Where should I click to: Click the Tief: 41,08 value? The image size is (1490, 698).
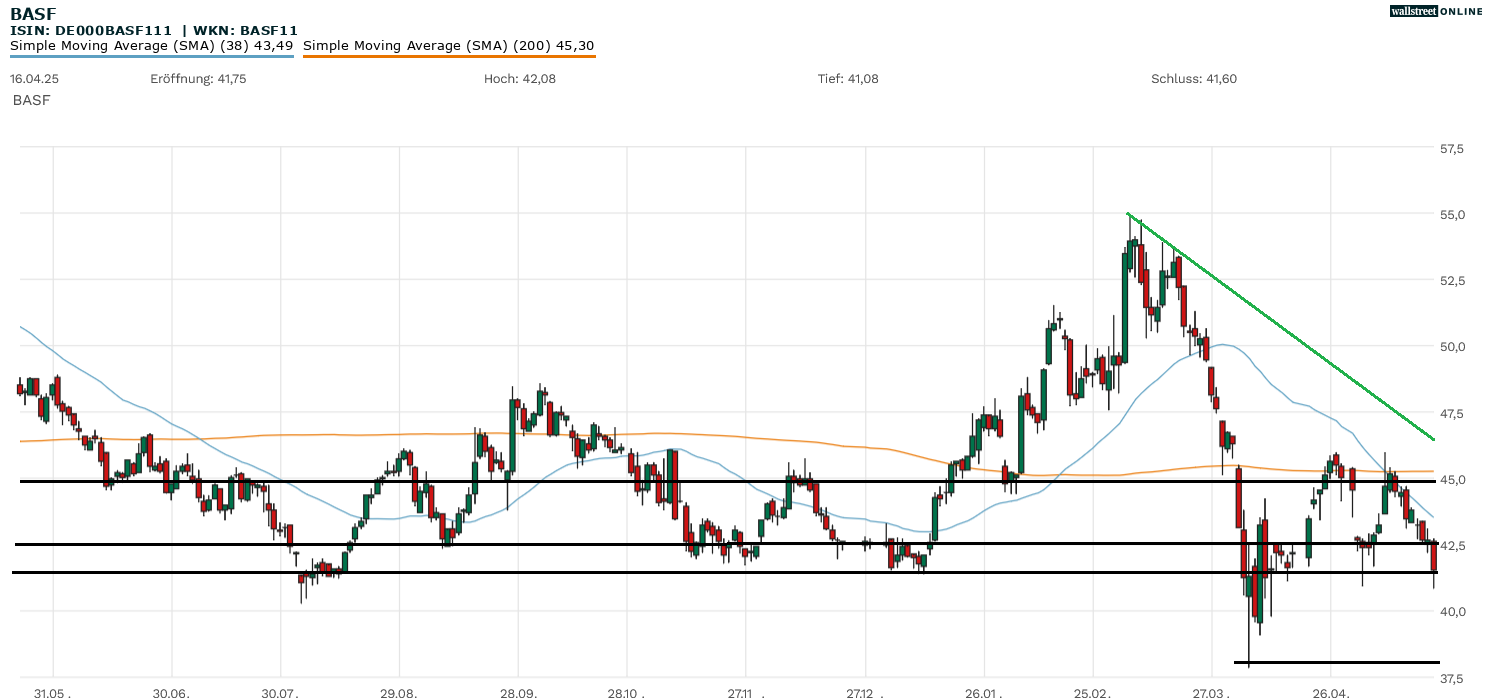[848, 79]
